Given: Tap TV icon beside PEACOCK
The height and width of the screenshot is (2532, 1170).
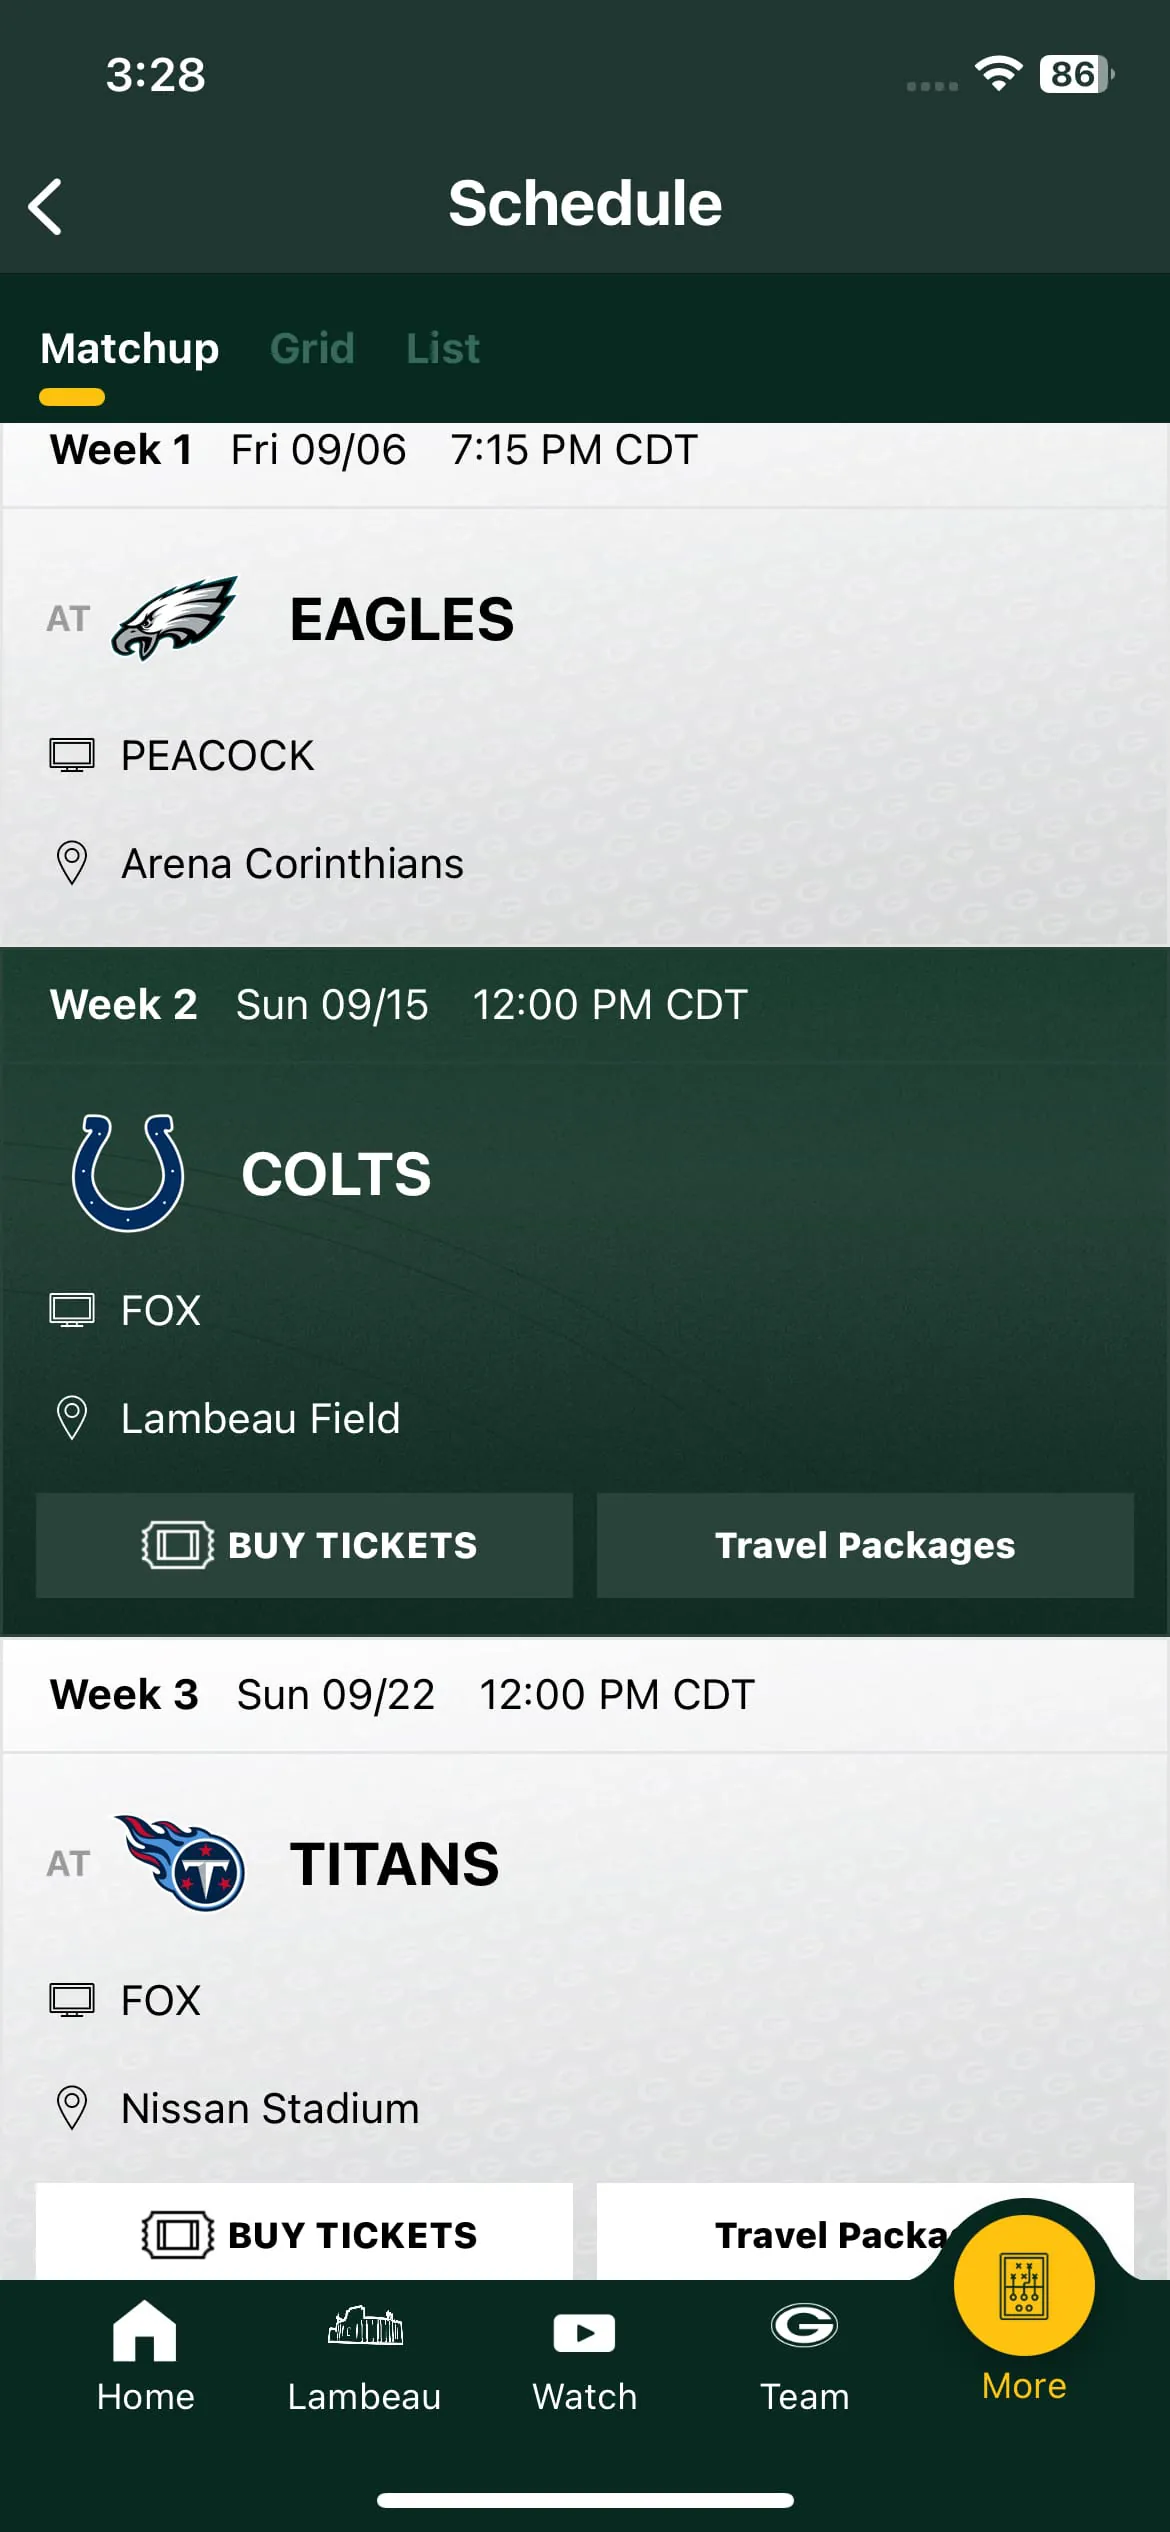Looking at the screenshot, I should 72,756.
